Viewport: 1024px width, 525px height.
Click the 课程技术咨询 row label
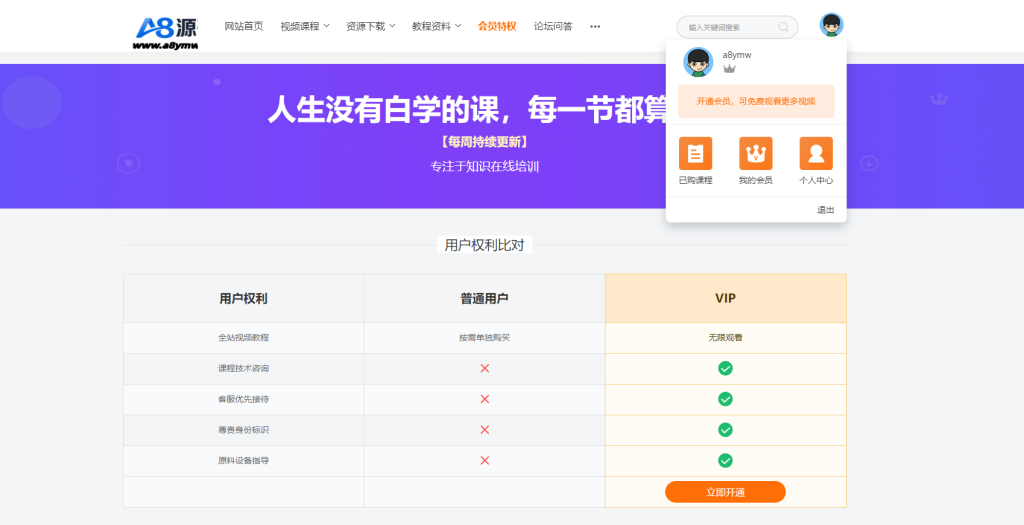click(x=244, y=368)
